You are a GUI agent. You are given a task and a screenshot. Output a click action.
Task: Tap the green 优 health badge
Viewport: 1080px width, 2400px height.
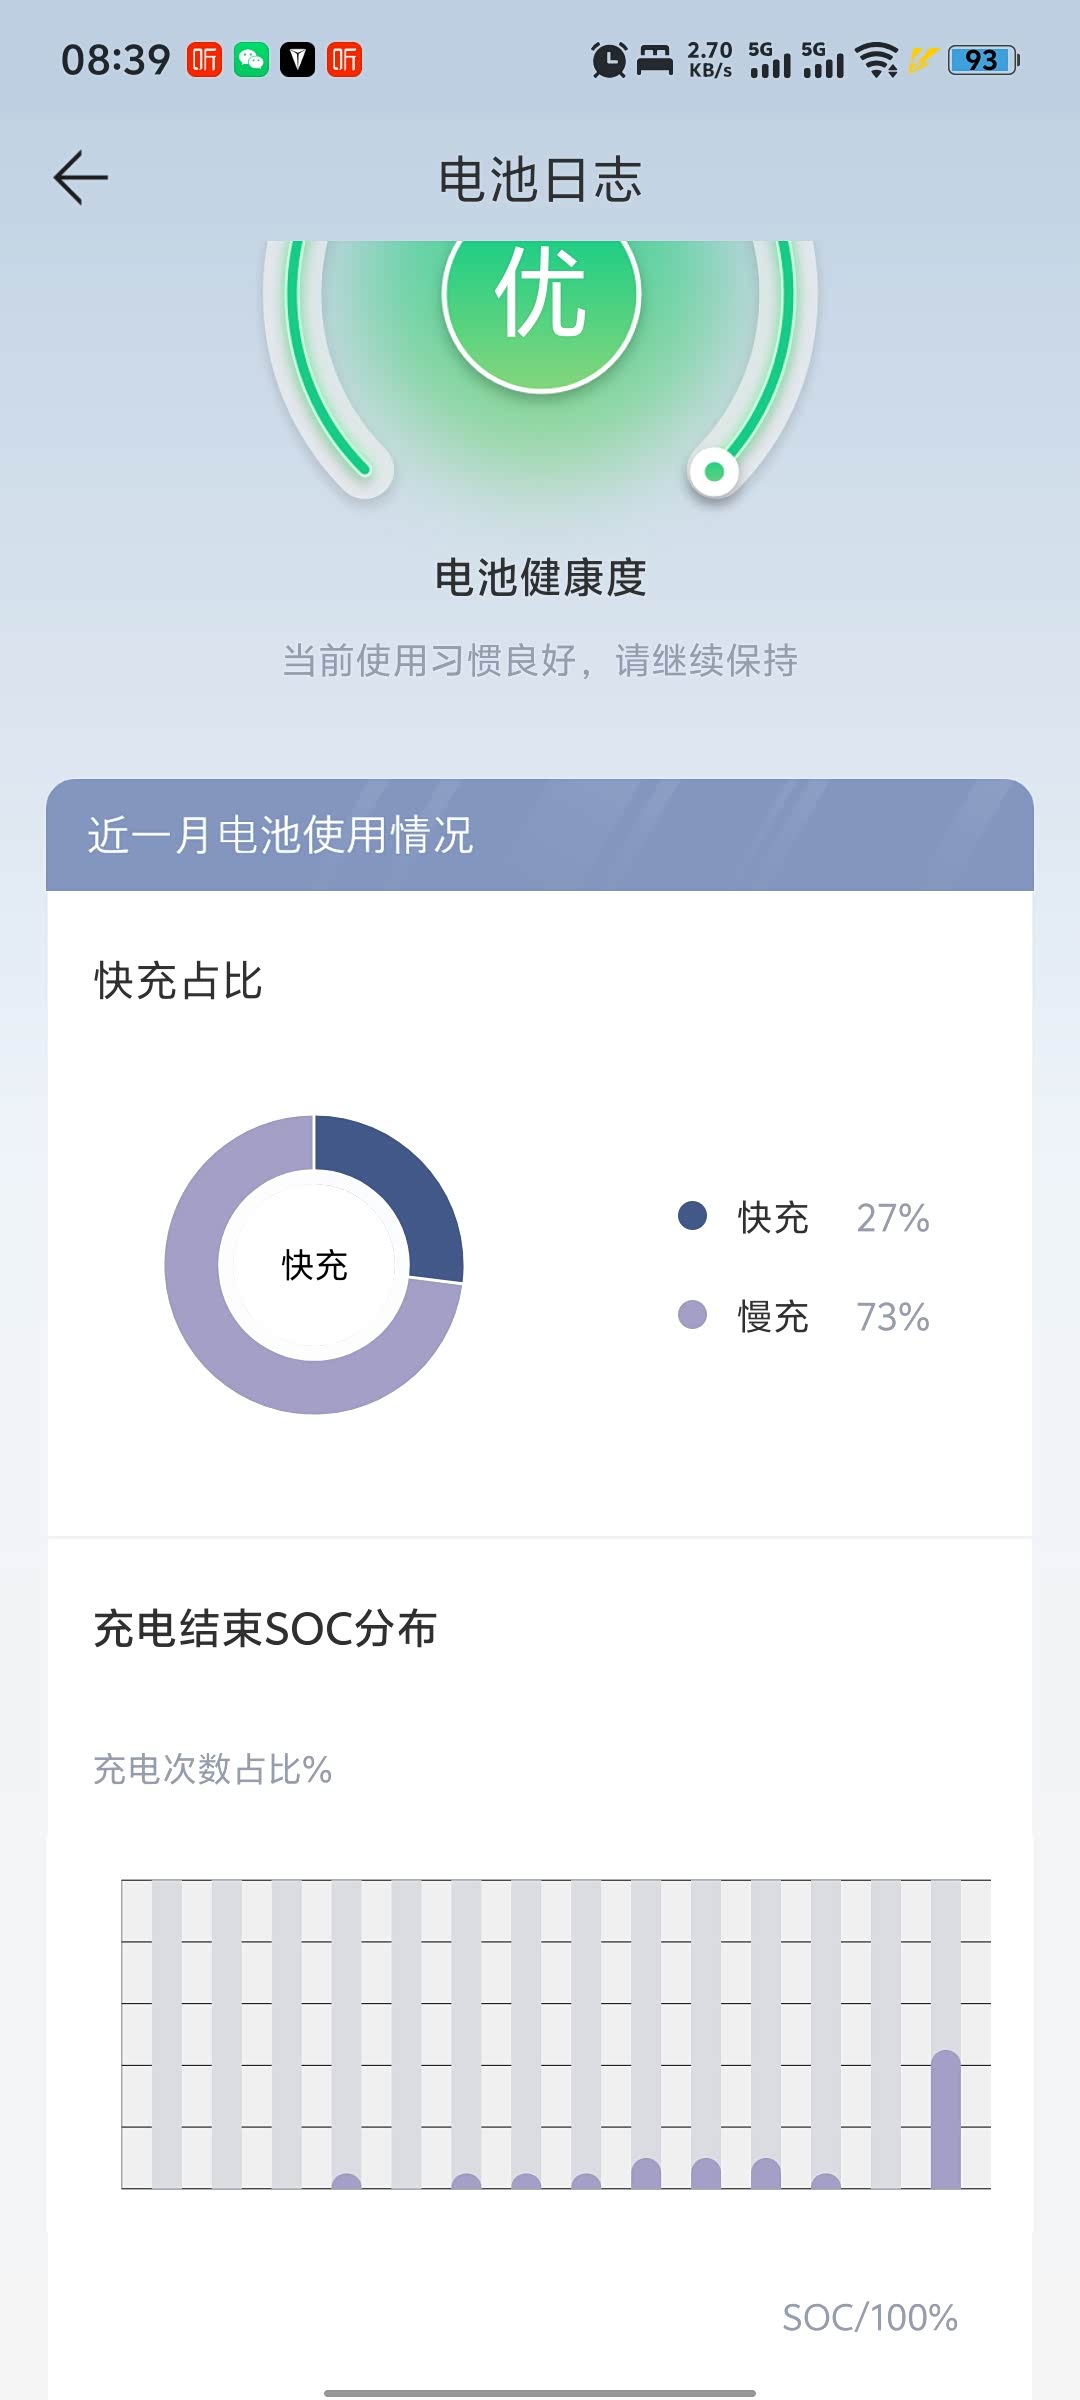click(541, 294)
